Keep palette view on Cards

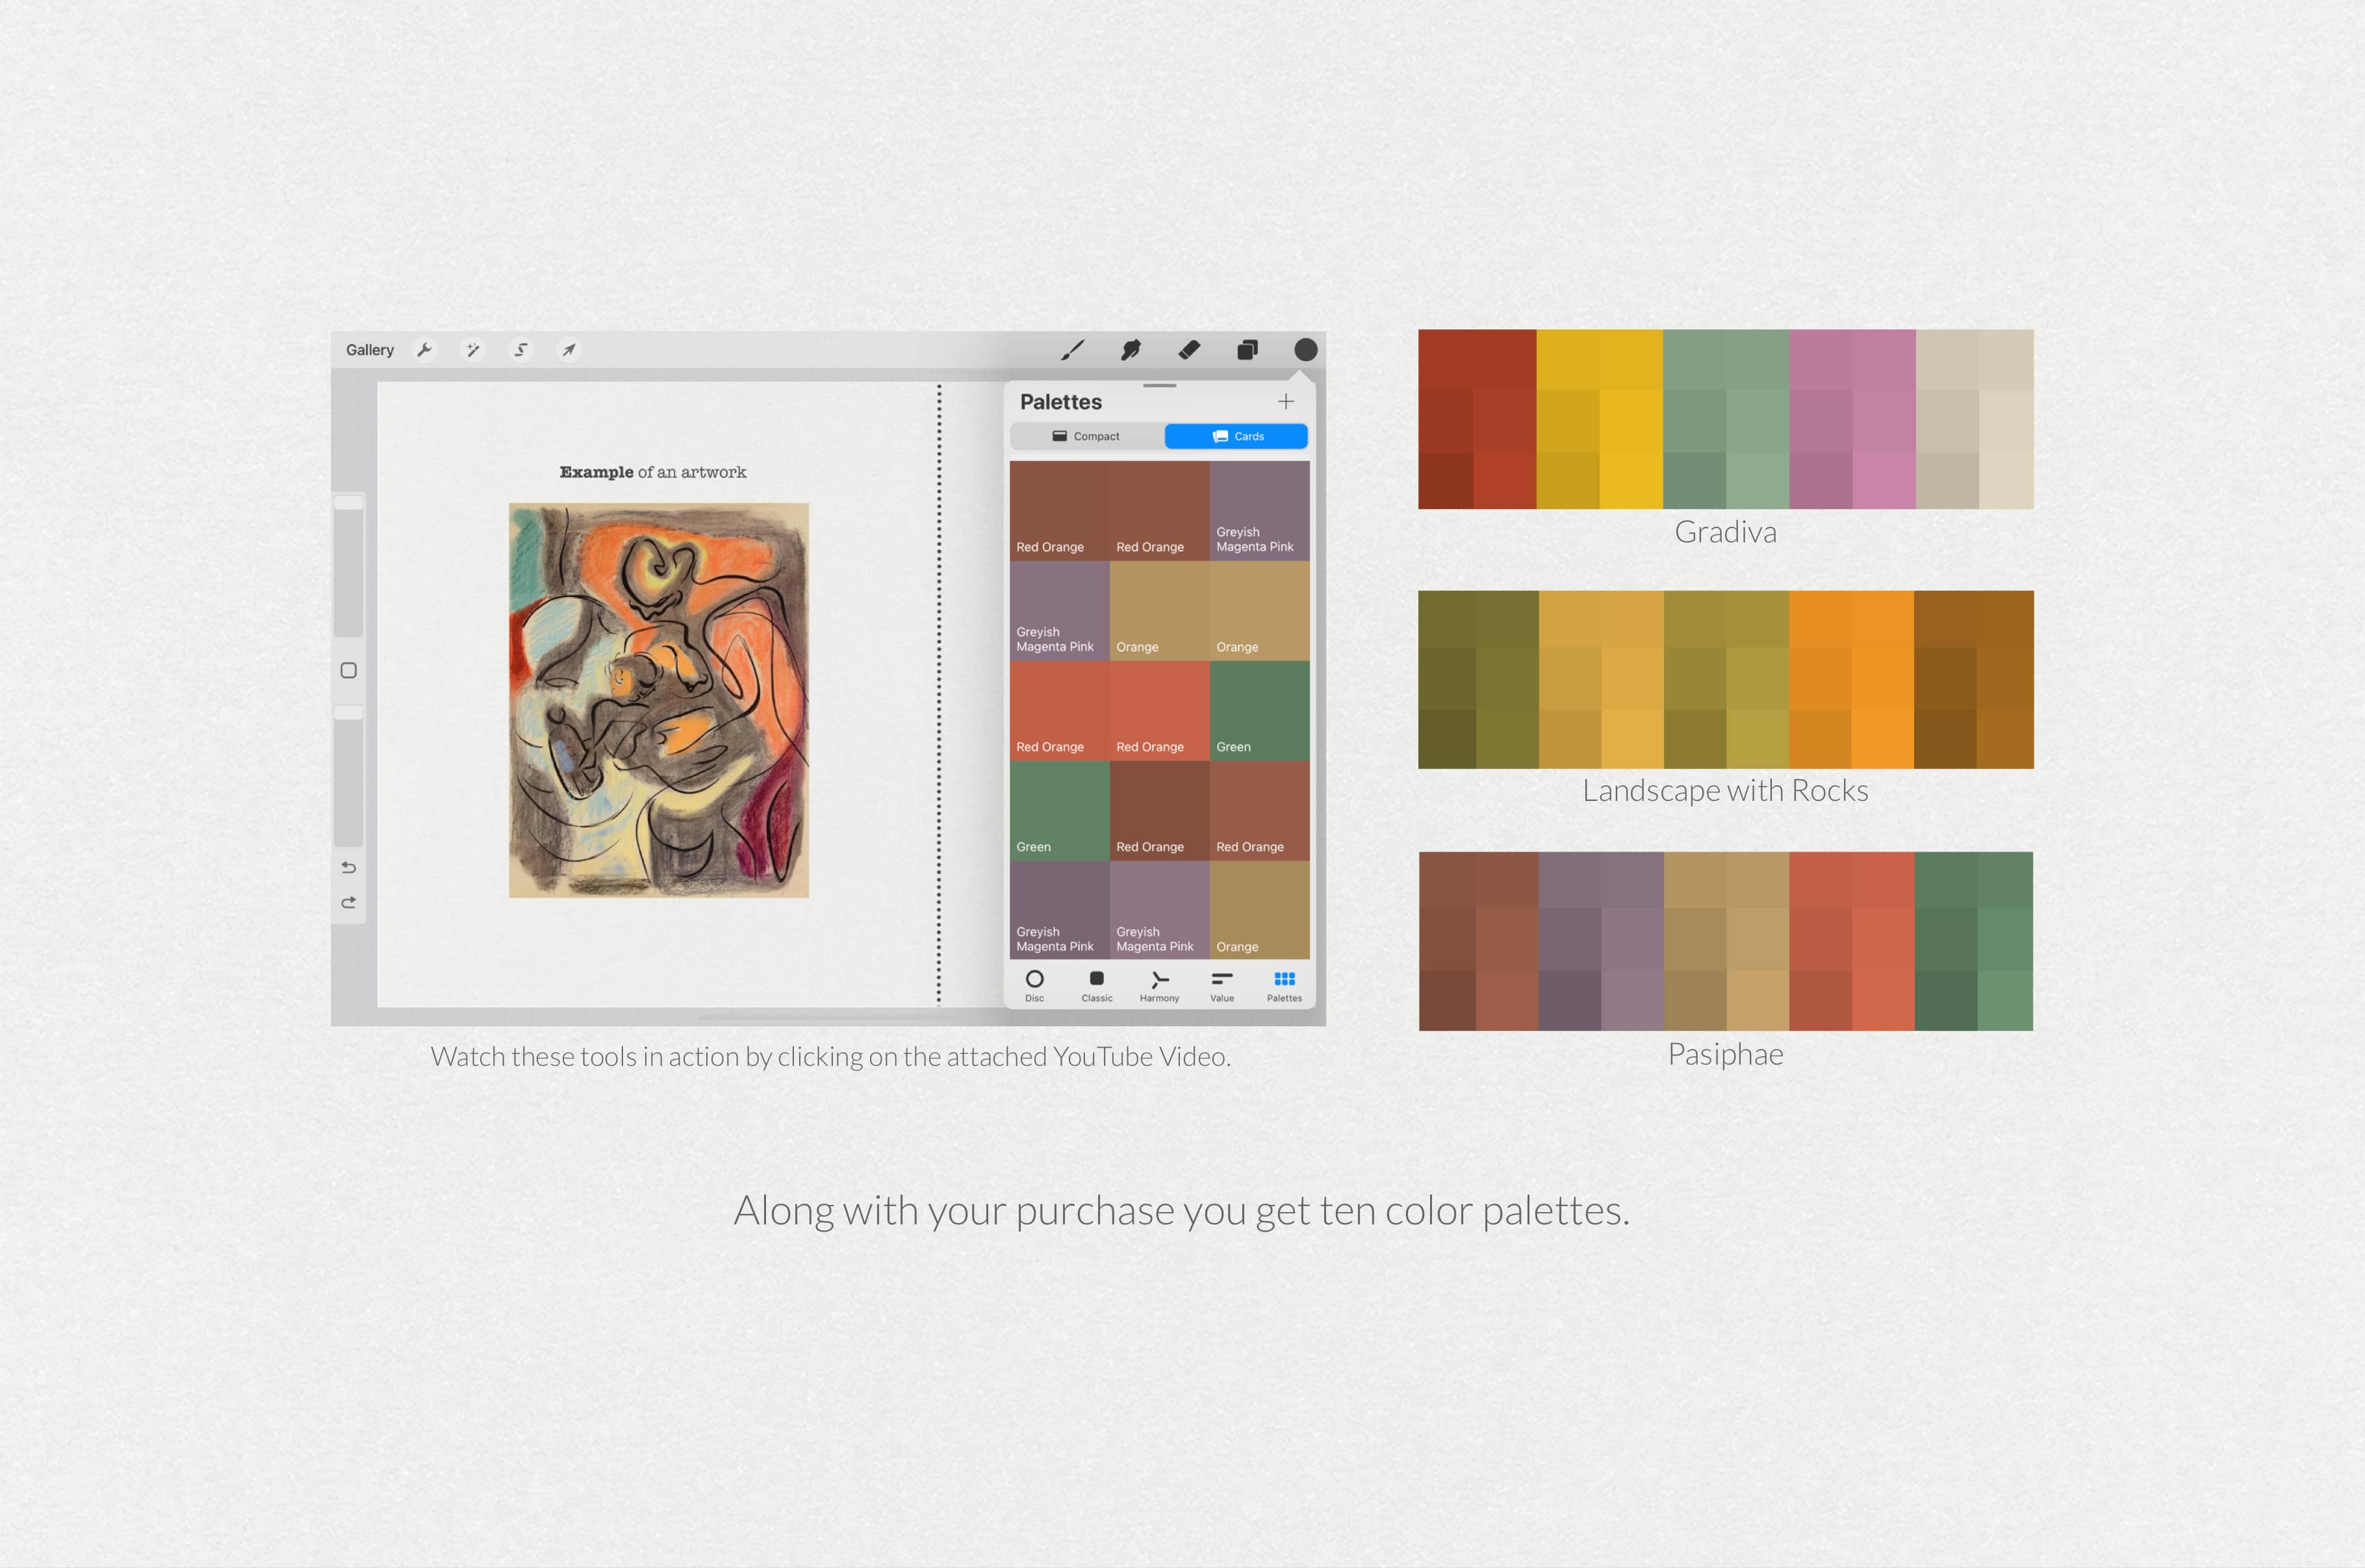pyautogui.click(x=1236, y=436)
